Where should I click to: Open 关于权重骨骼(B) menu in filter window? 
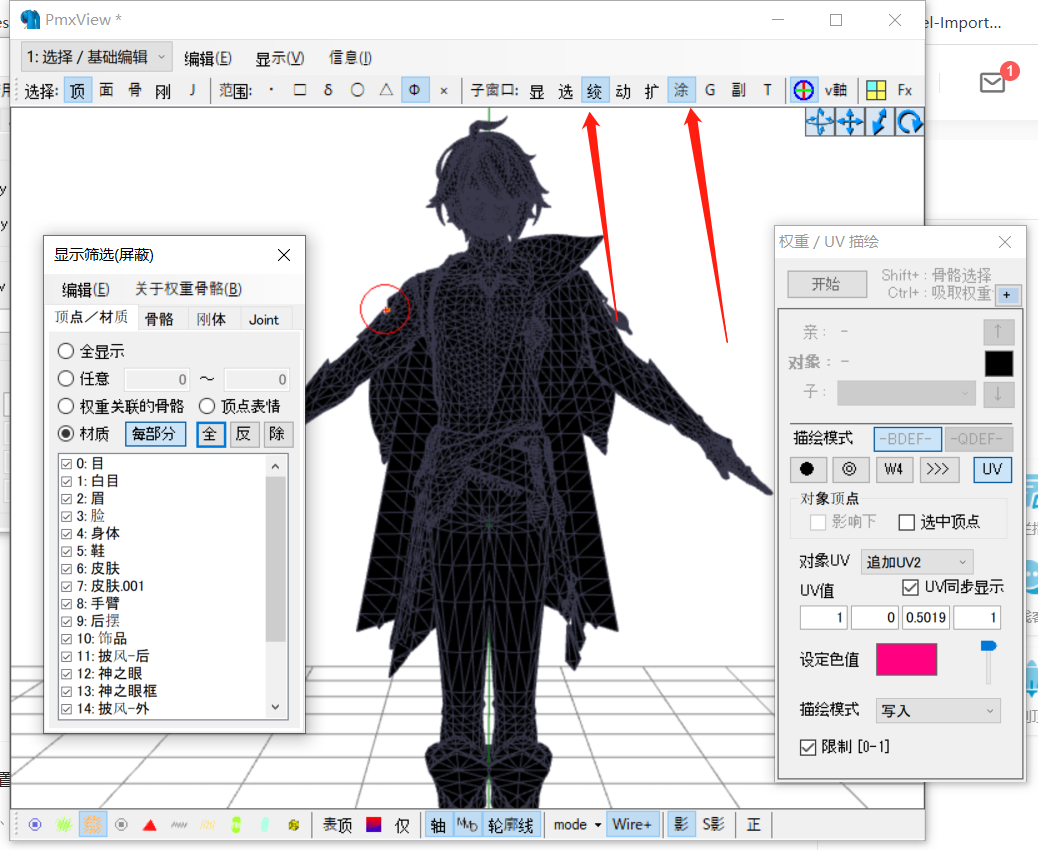coord(188,289)
